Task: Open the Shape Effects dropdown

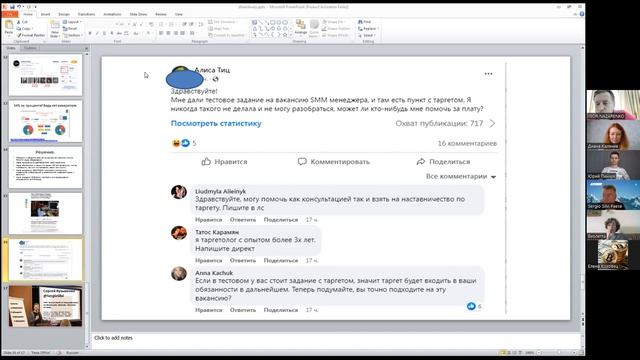Action: (336, 35)
